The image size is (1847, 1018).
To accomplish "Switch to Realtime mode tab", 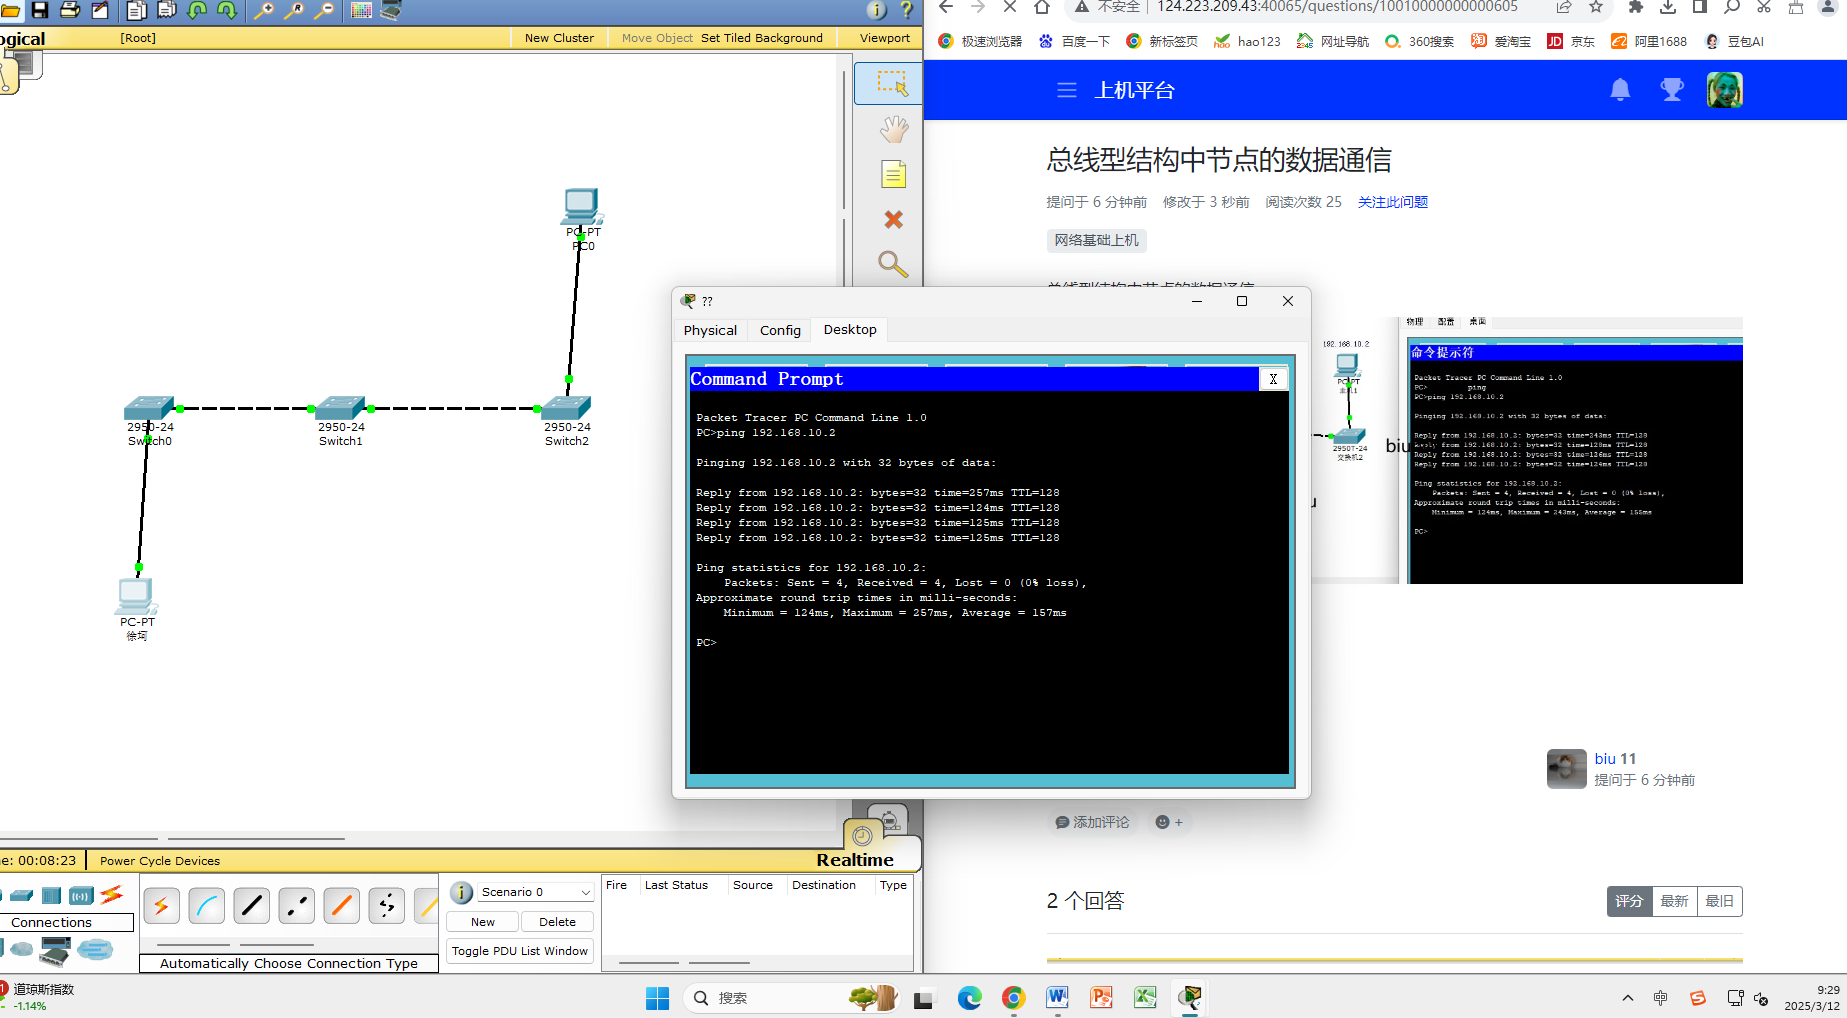I will click(855, 860).
